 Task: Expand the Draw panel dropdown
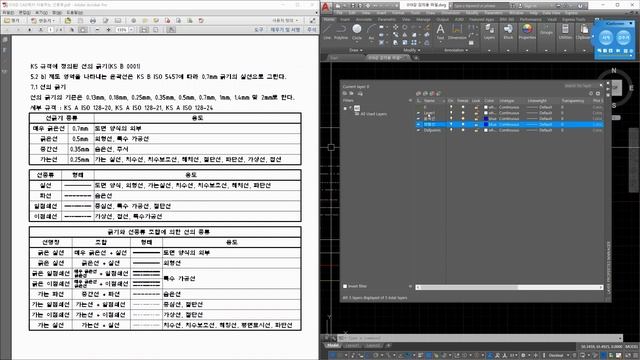pyautogui.click(x=356, y=50)
